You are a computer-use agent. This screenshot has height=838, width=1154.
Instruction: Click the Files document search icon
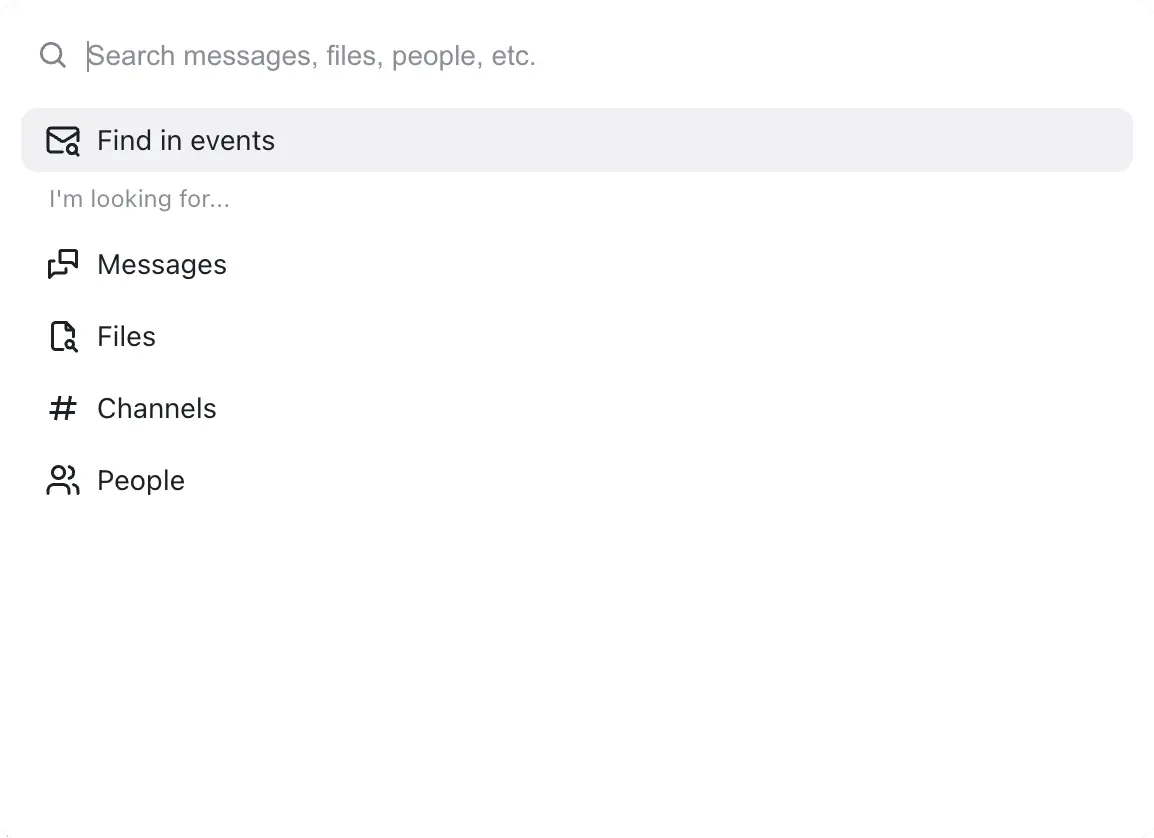62,336
